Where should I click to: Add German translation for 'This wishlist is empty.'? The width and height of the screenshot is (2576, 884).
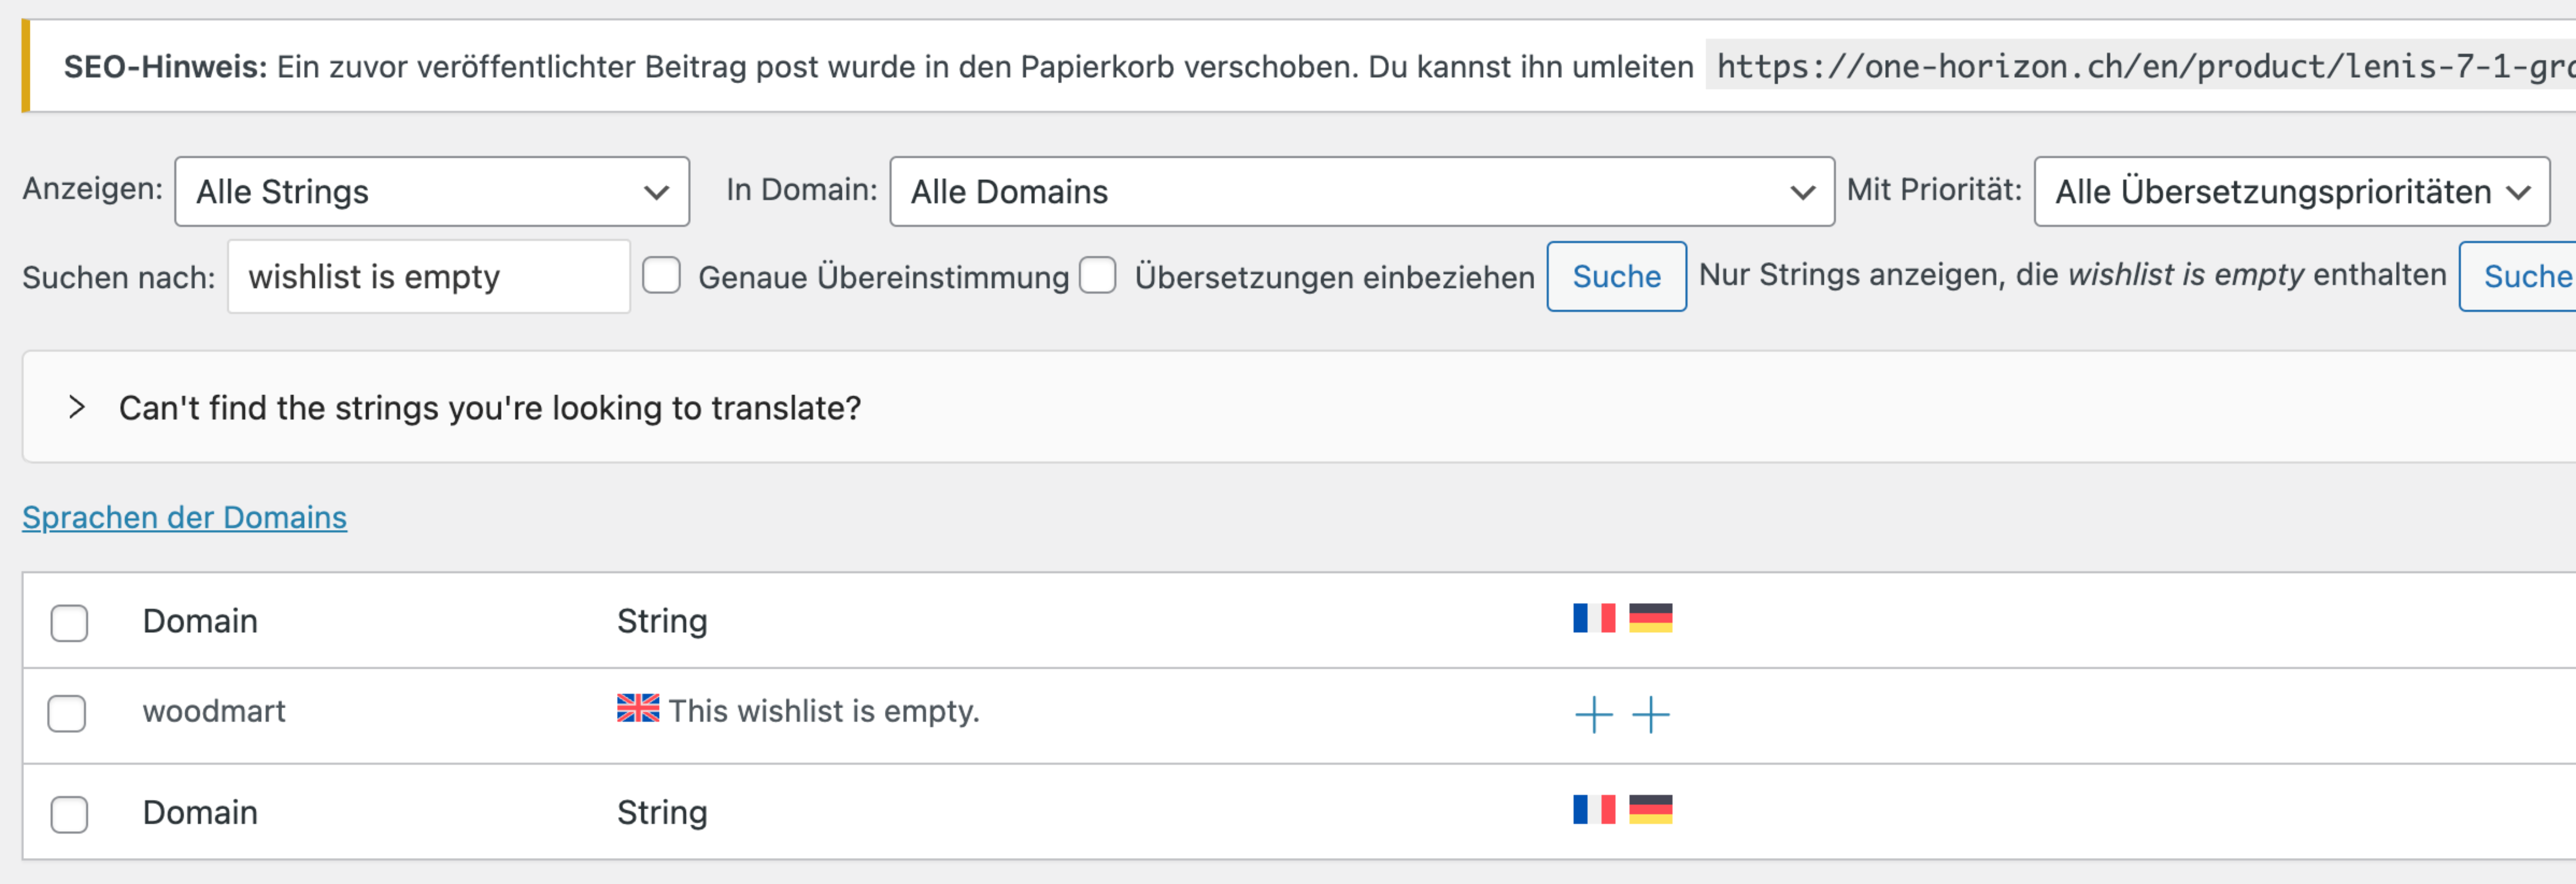(x=1650, y=715)
